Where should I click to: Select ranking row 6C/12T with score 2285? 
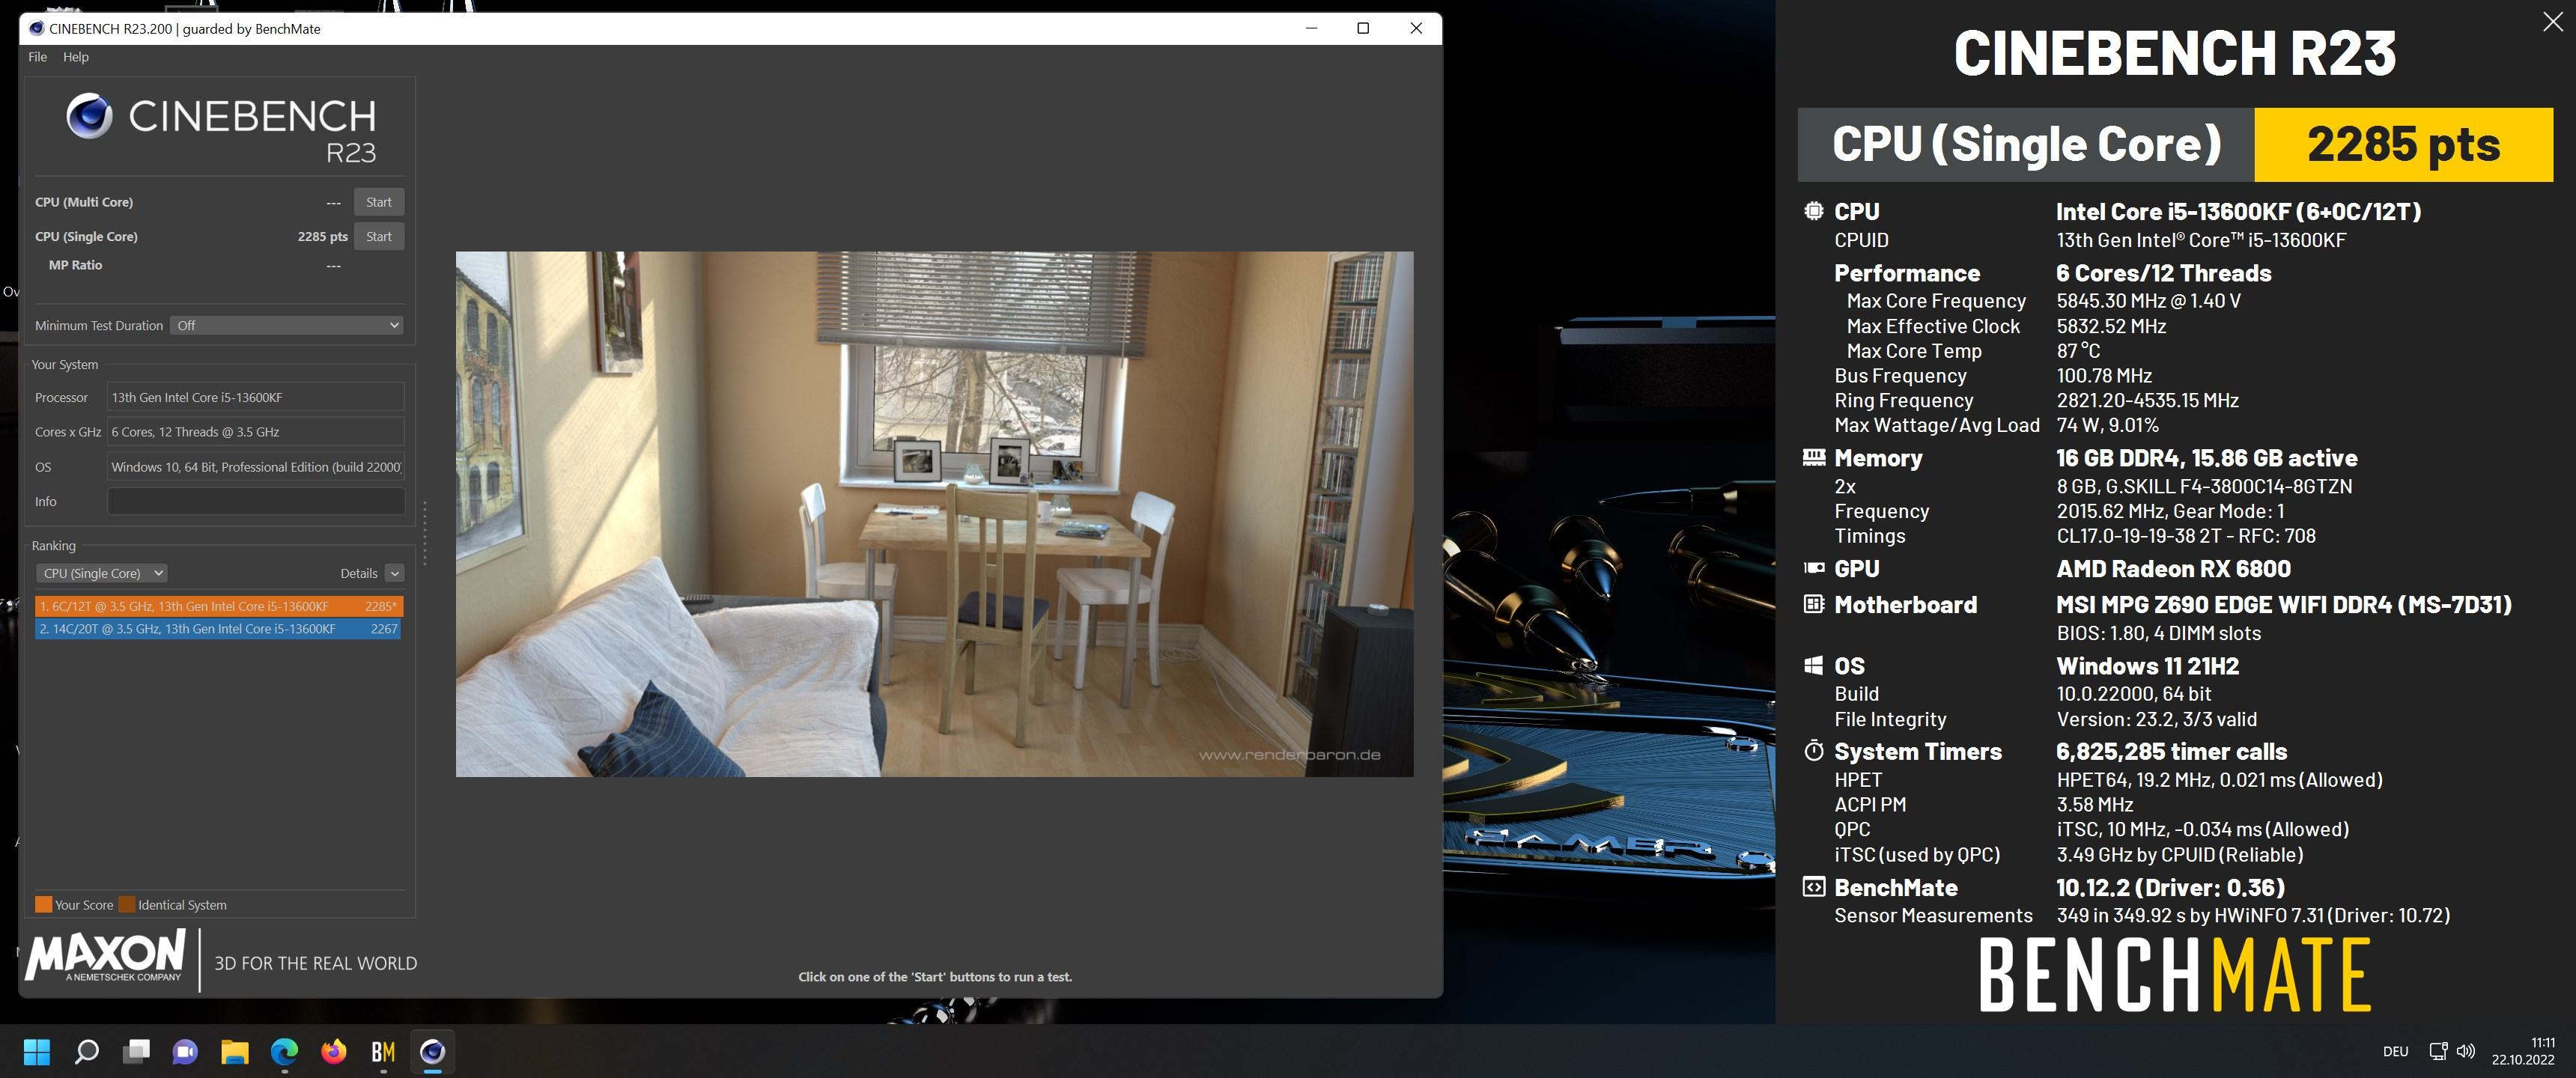coord(218,607)
